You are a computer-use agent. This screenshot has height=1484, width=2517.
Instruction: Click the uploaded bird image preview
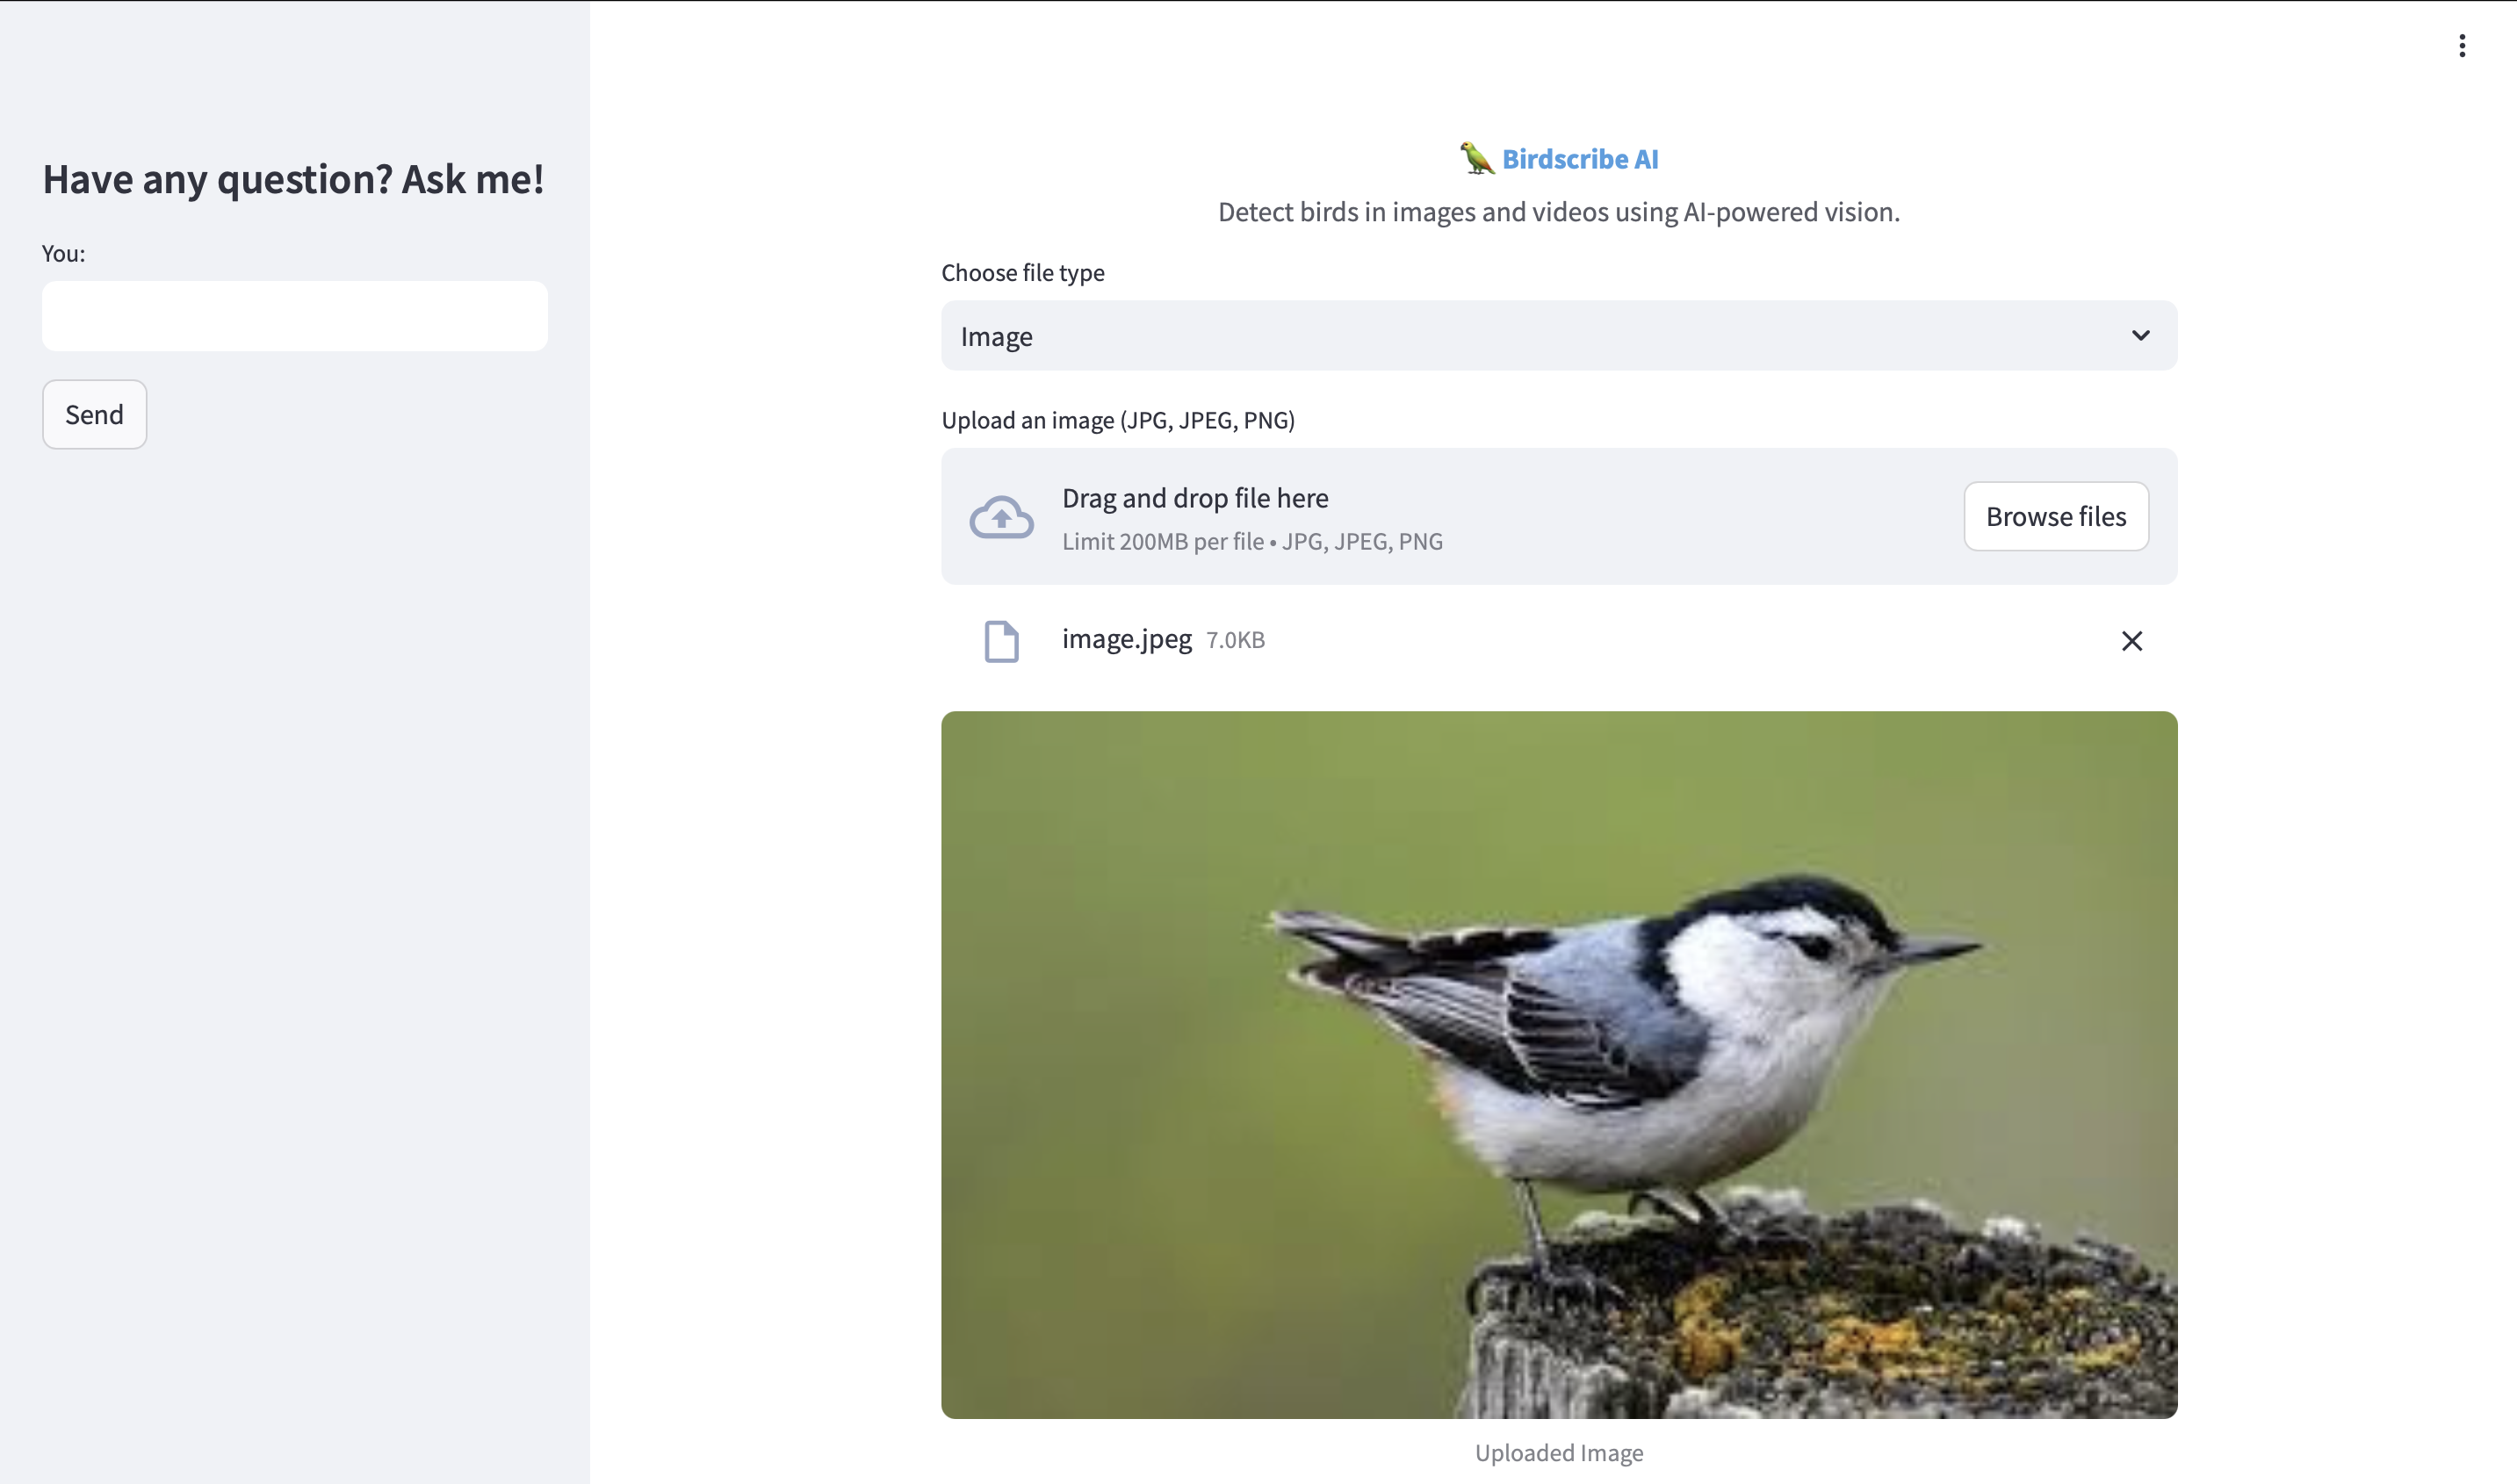tap(1558, 1064)
